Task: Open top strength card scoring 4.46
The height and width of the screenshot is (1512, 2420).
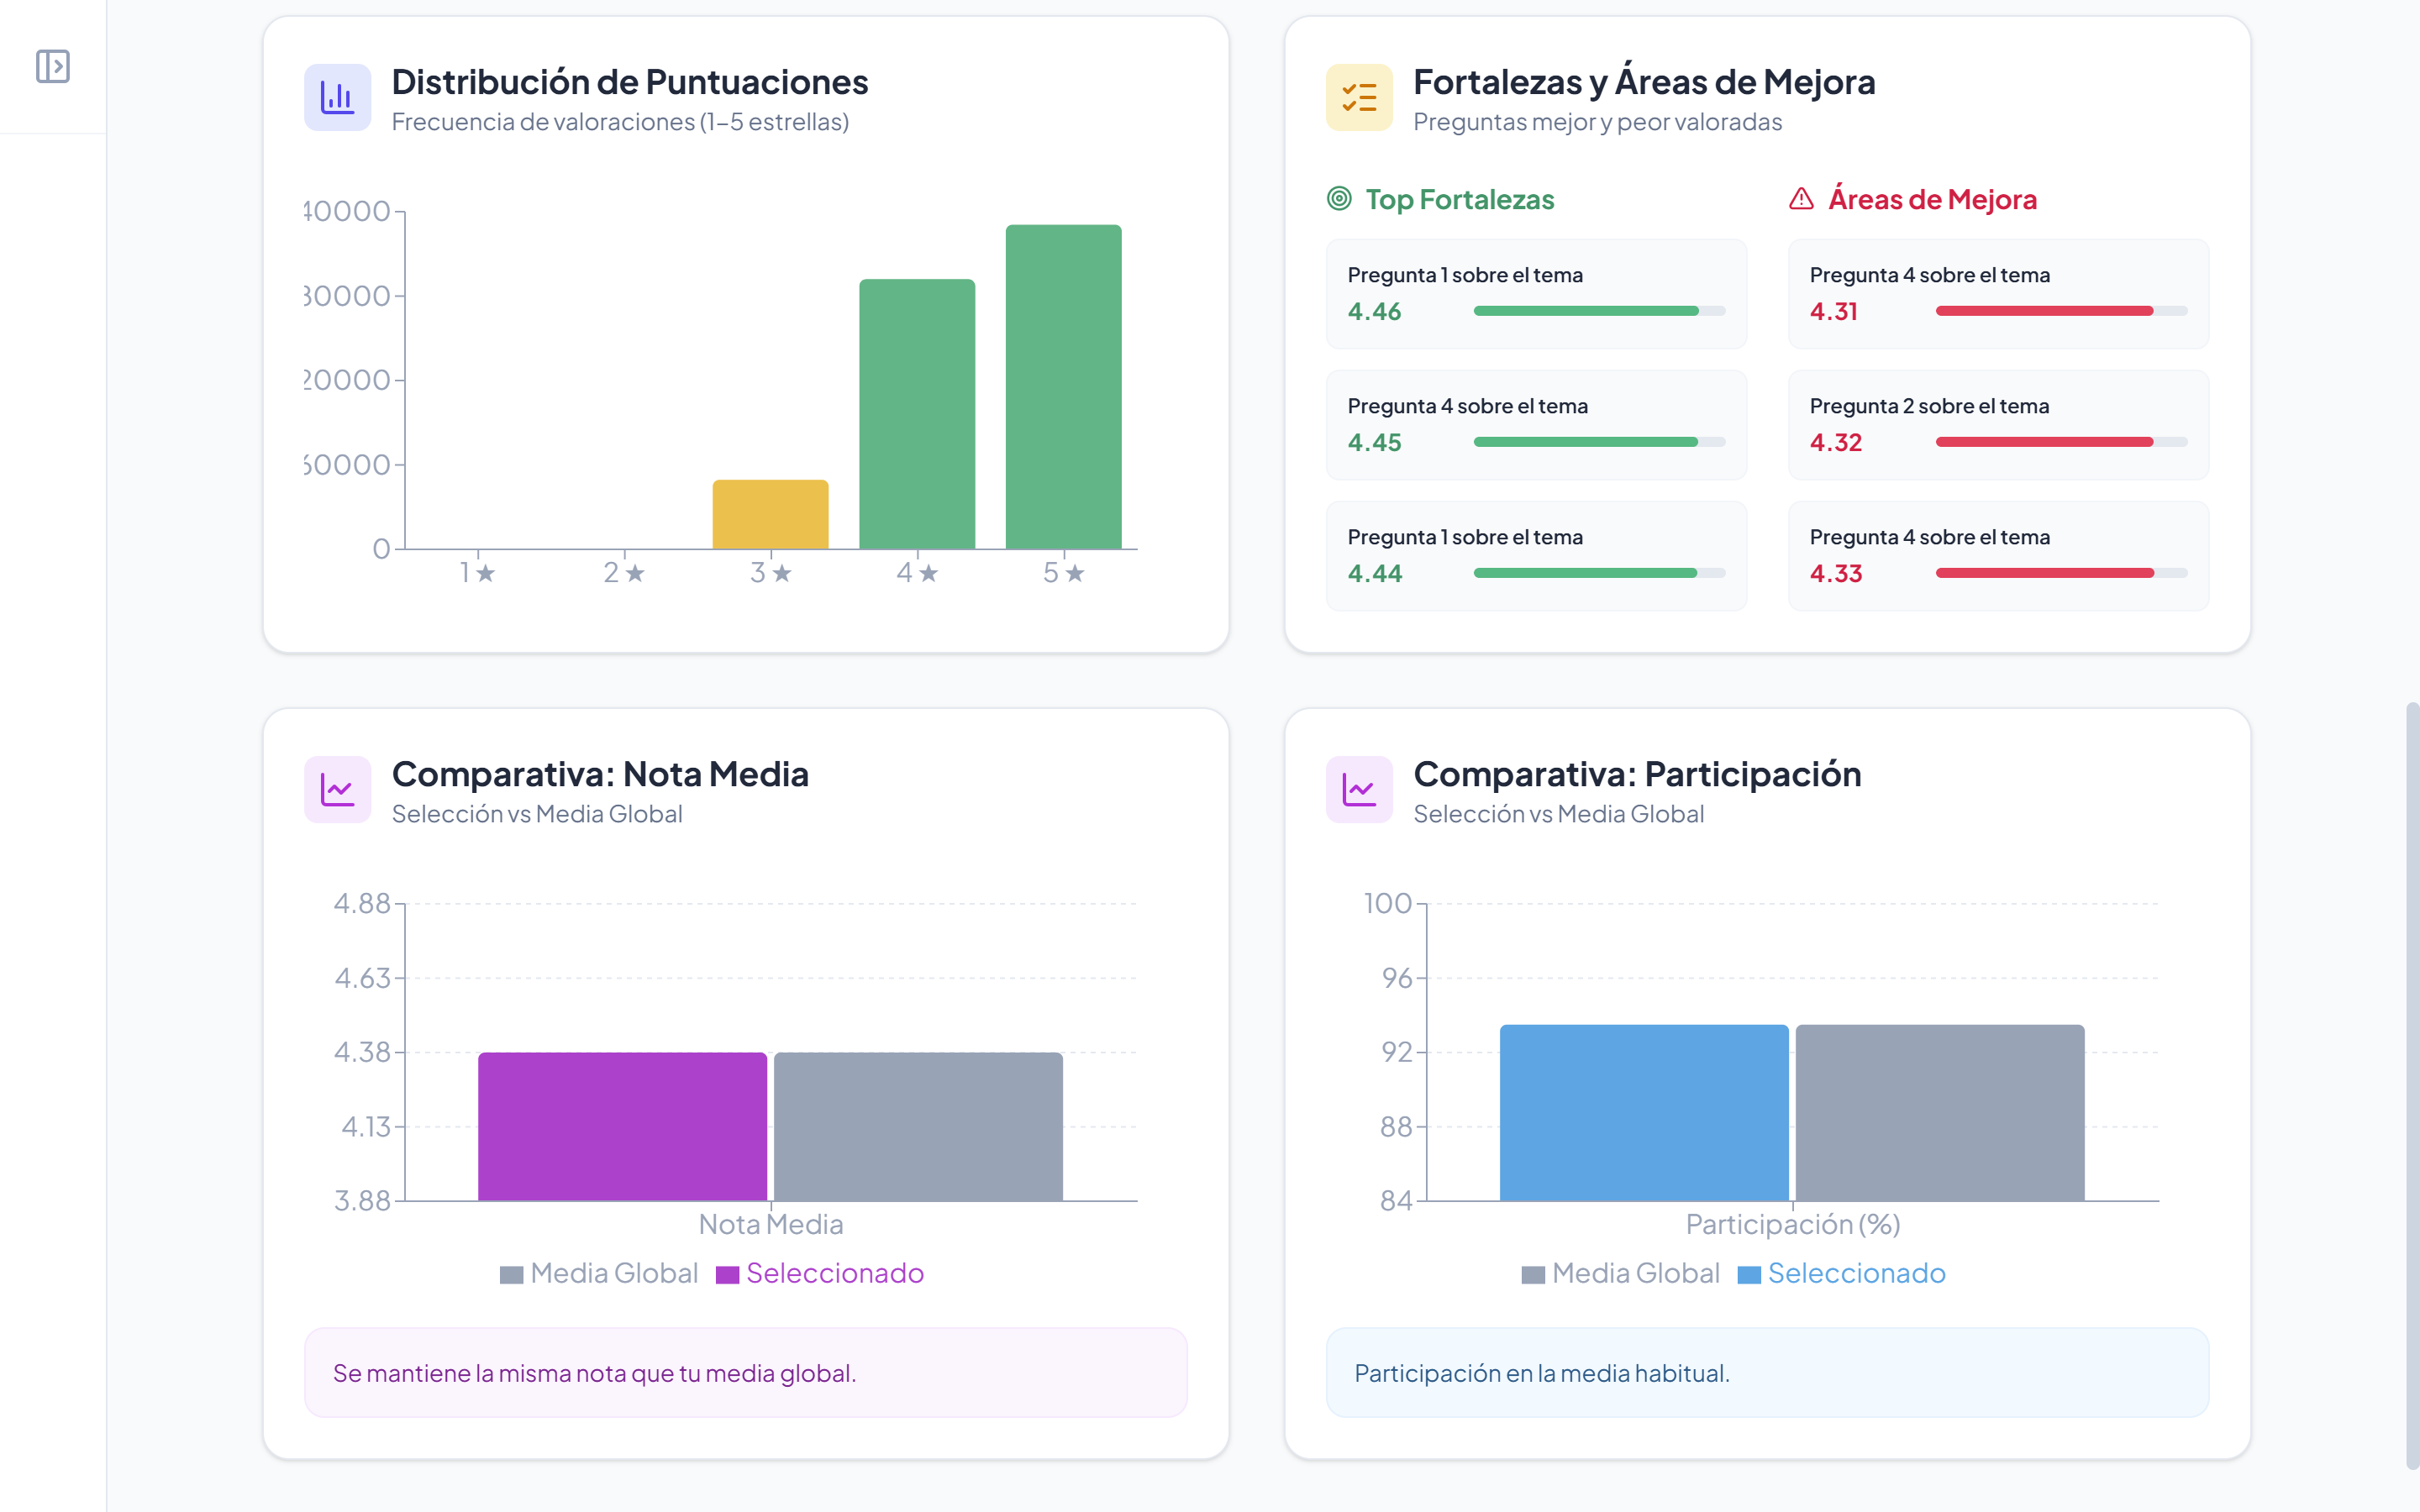Action: pyautogui.click(x=1536, y=294)
